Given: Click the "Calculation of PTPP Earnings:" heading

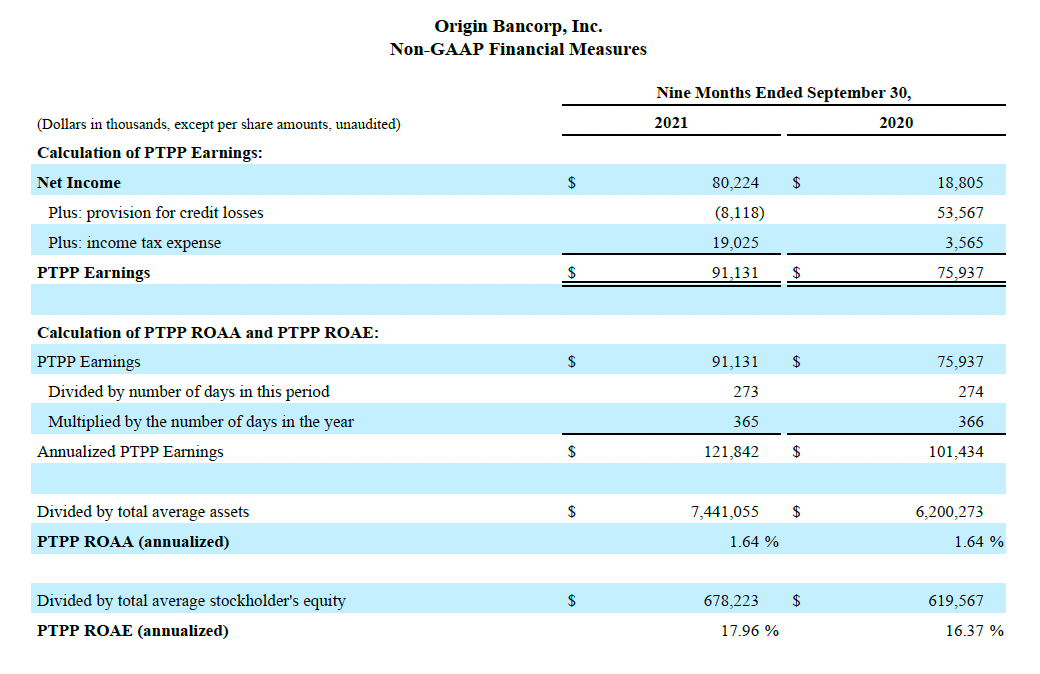Looking at the screenshot, I should [150, 153].
